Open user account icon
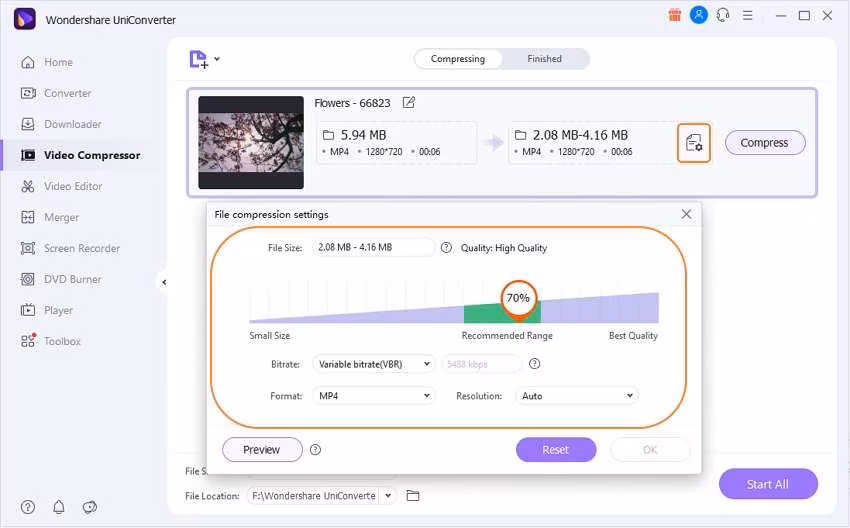The image size is (850, 528). pyautogui.click(x=699, y=15)
